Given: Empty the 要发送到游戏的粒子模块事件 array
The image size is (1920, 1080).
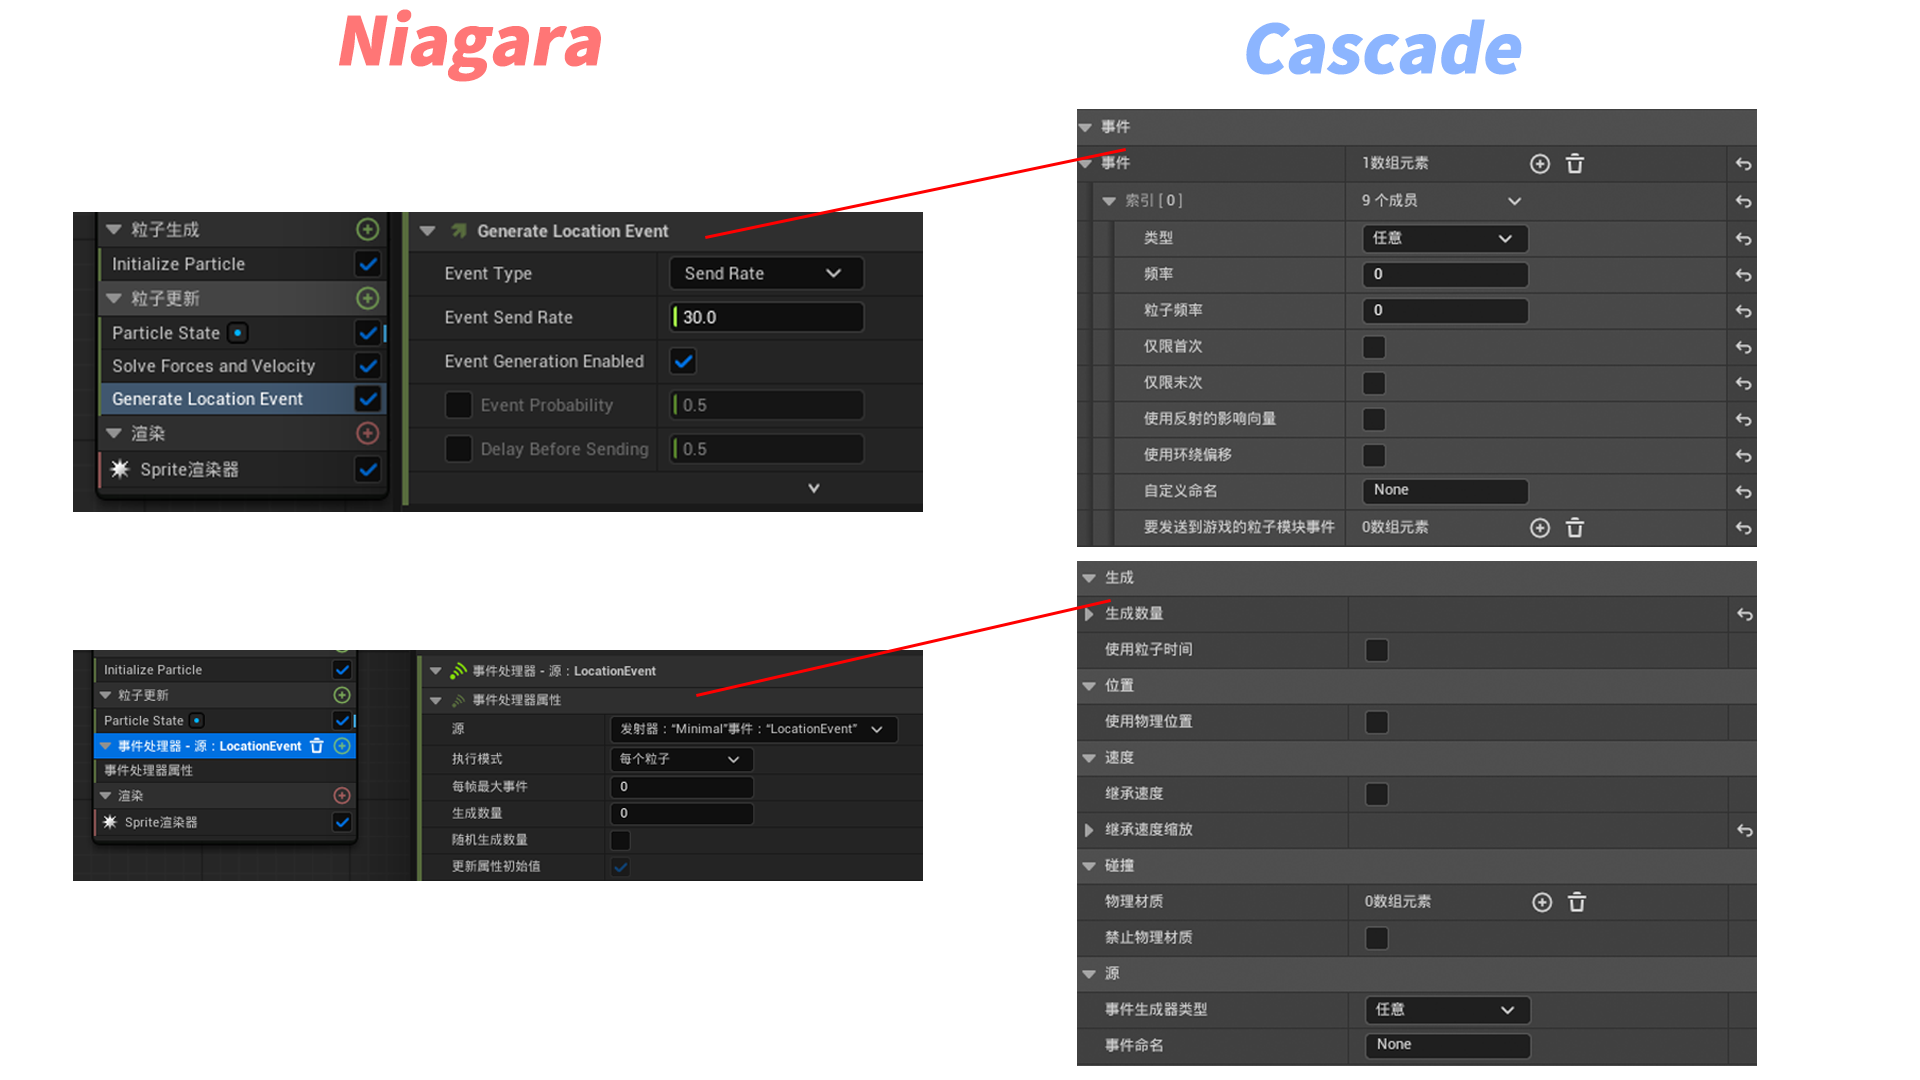Looking at the screenshot, I should click(x=1575, y=528).
